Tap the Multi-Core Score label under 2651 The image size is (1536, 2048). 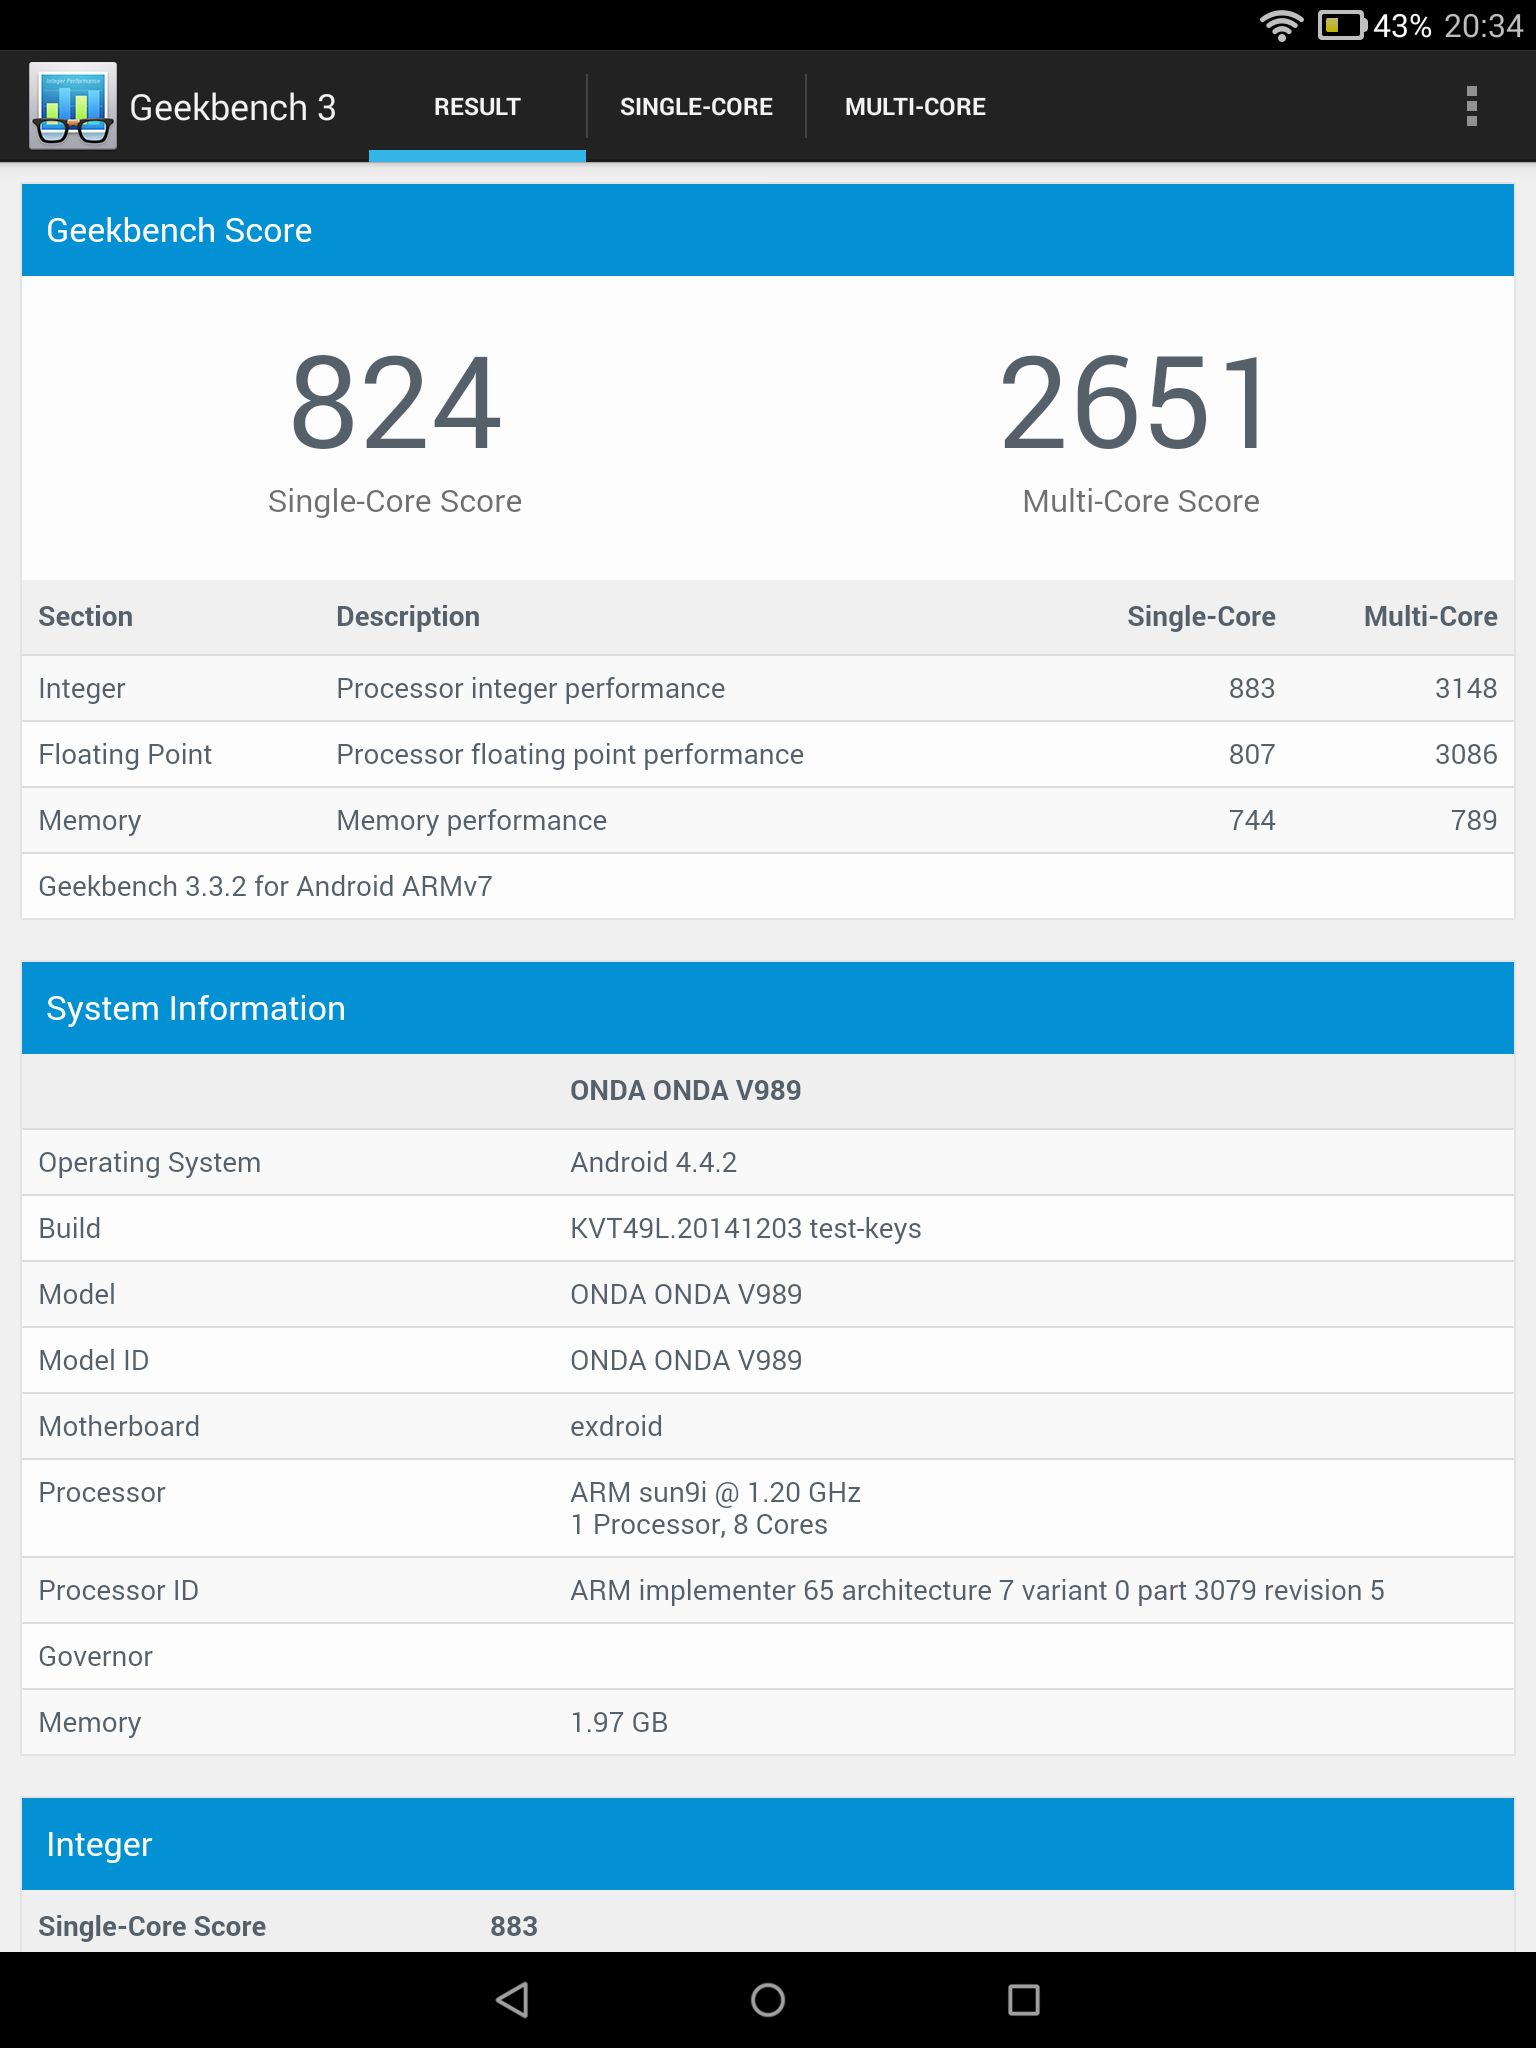[x=1140, y=501]
